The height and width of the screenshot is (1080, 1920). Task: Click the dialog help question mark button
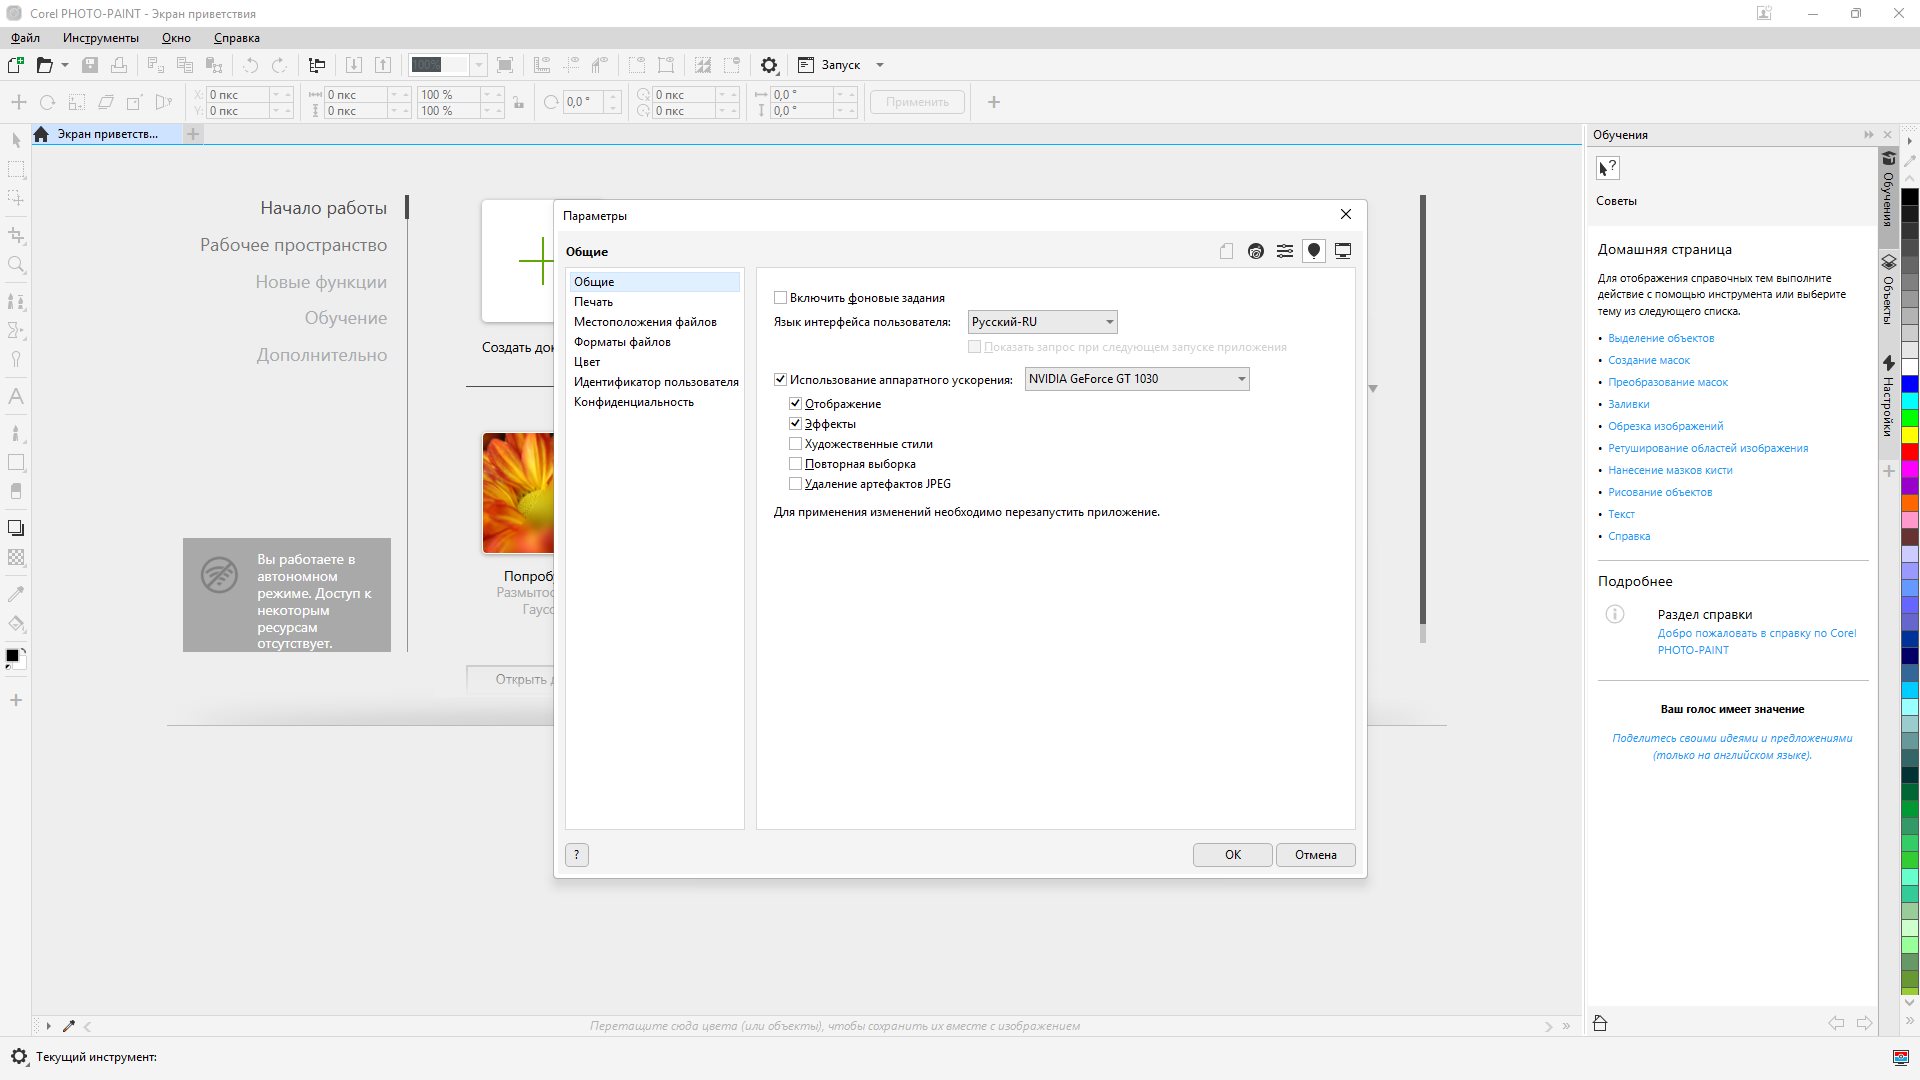coord(577,855)
